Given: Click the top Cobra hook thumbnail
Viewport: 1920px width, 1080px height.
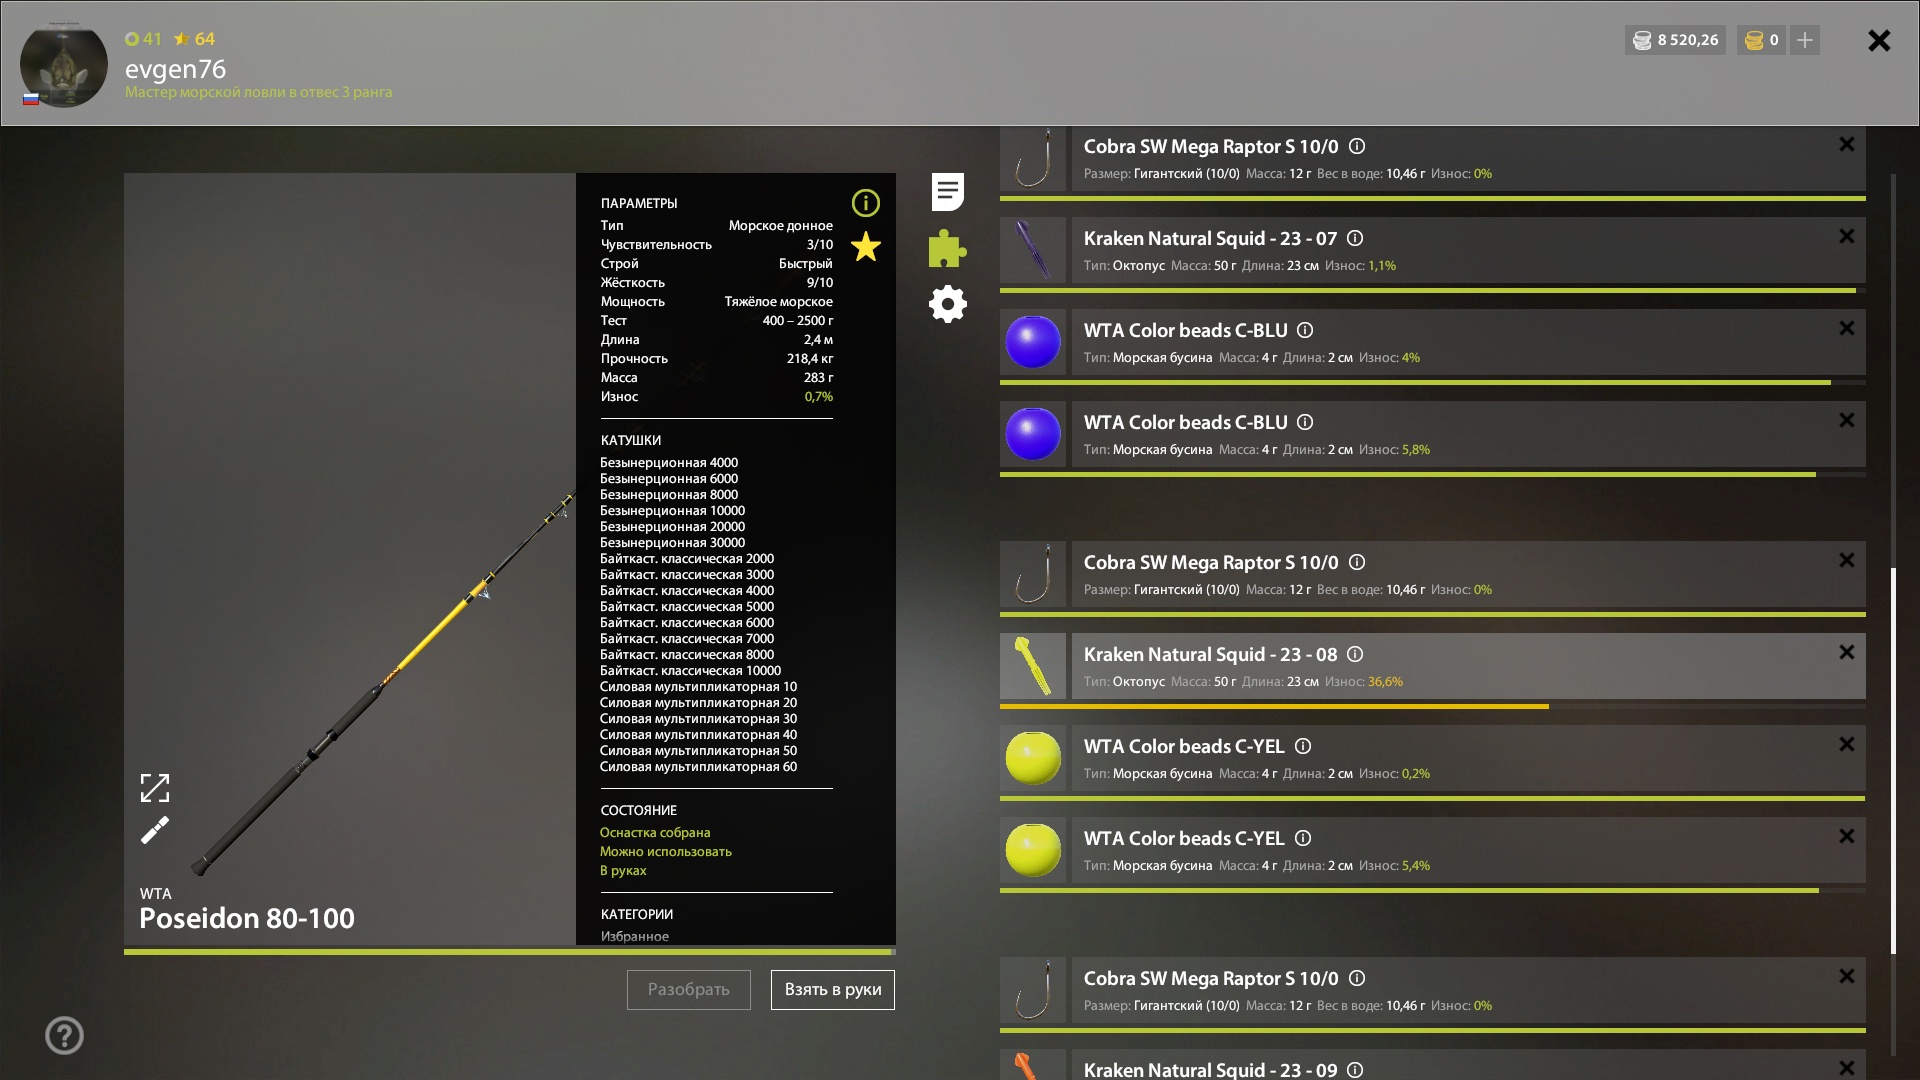Looking at the screenshot, I should pos(1033,158).
